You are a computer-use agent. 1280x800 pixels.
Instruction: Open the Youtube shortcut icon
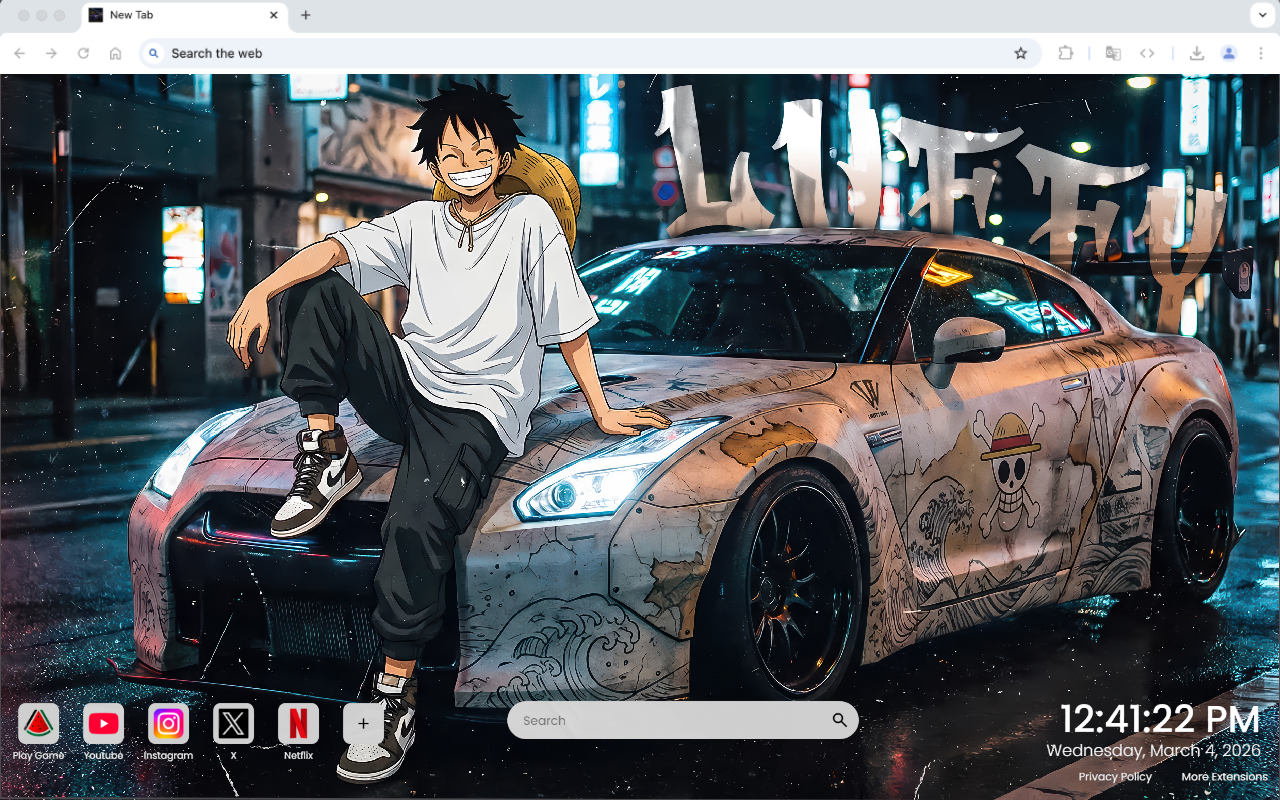tap(103, 724)
